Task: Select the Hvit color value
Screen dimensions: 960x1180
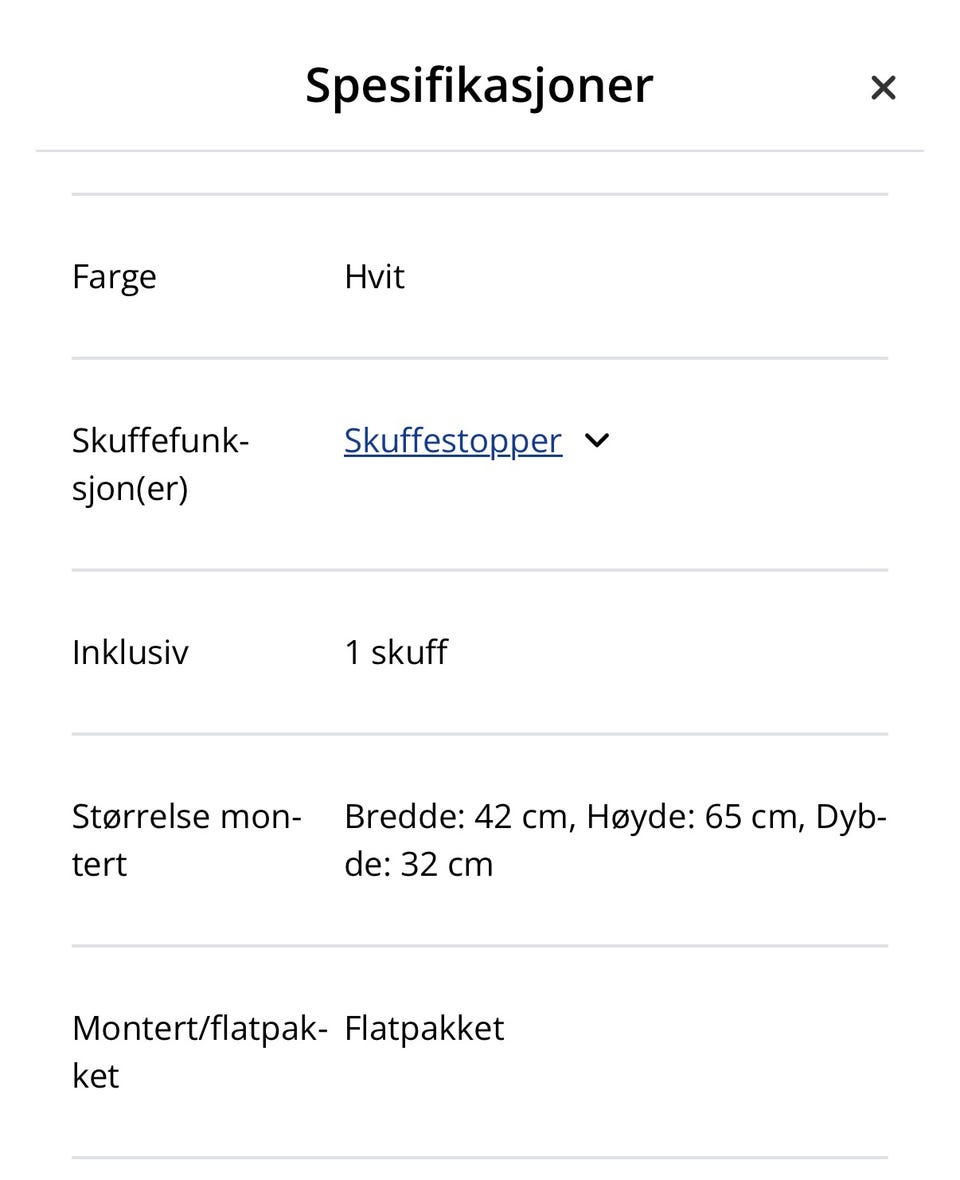Action: pyautogui.click(x=372, y=276)
